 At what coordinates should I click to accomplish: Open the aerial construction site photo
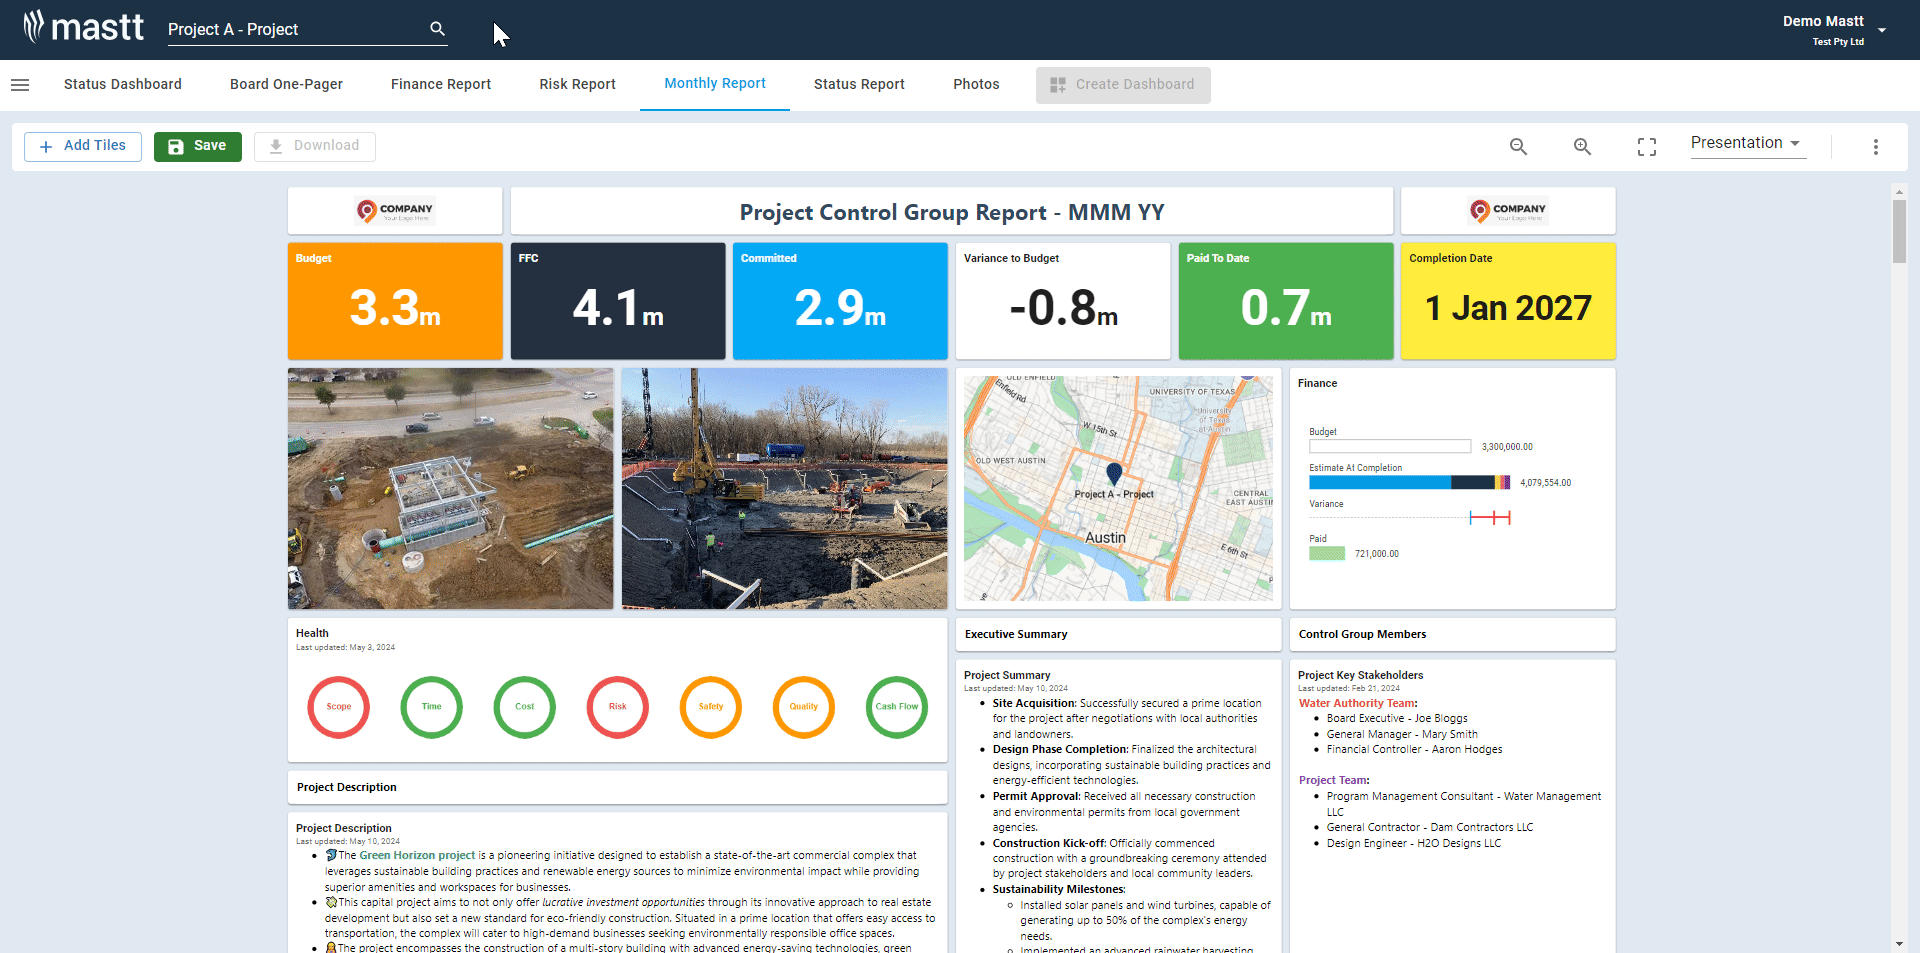(x=450, y=488)
